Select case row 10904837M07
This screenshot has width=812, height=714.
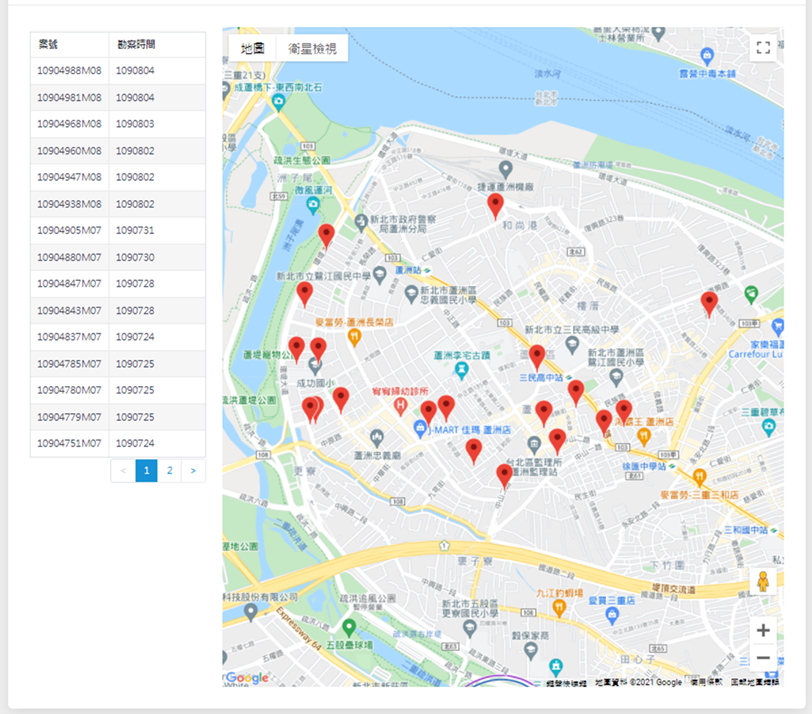click(x=118, y=337)
